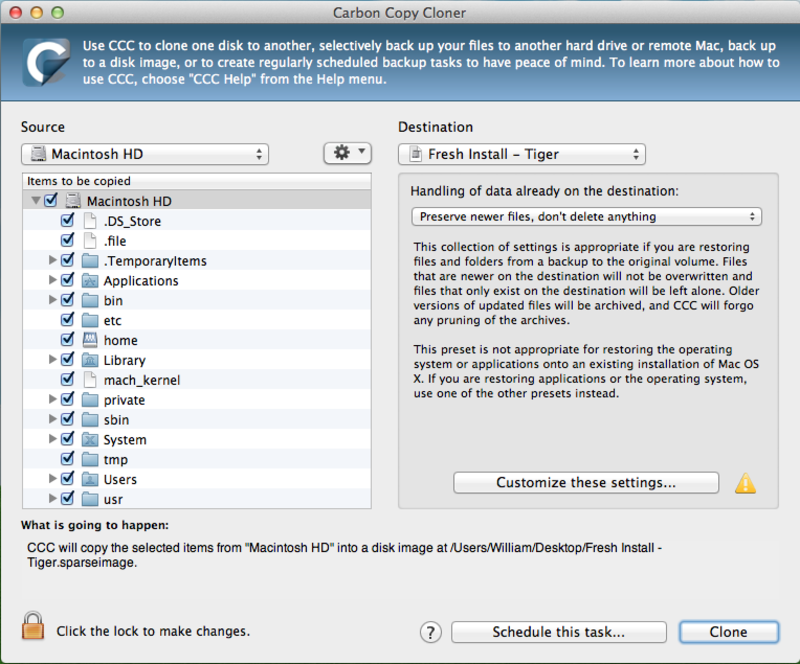This screenshot has height=664, width=800.
Task: Toggle the Library checkbox
Action: click(x=67, y=359)
